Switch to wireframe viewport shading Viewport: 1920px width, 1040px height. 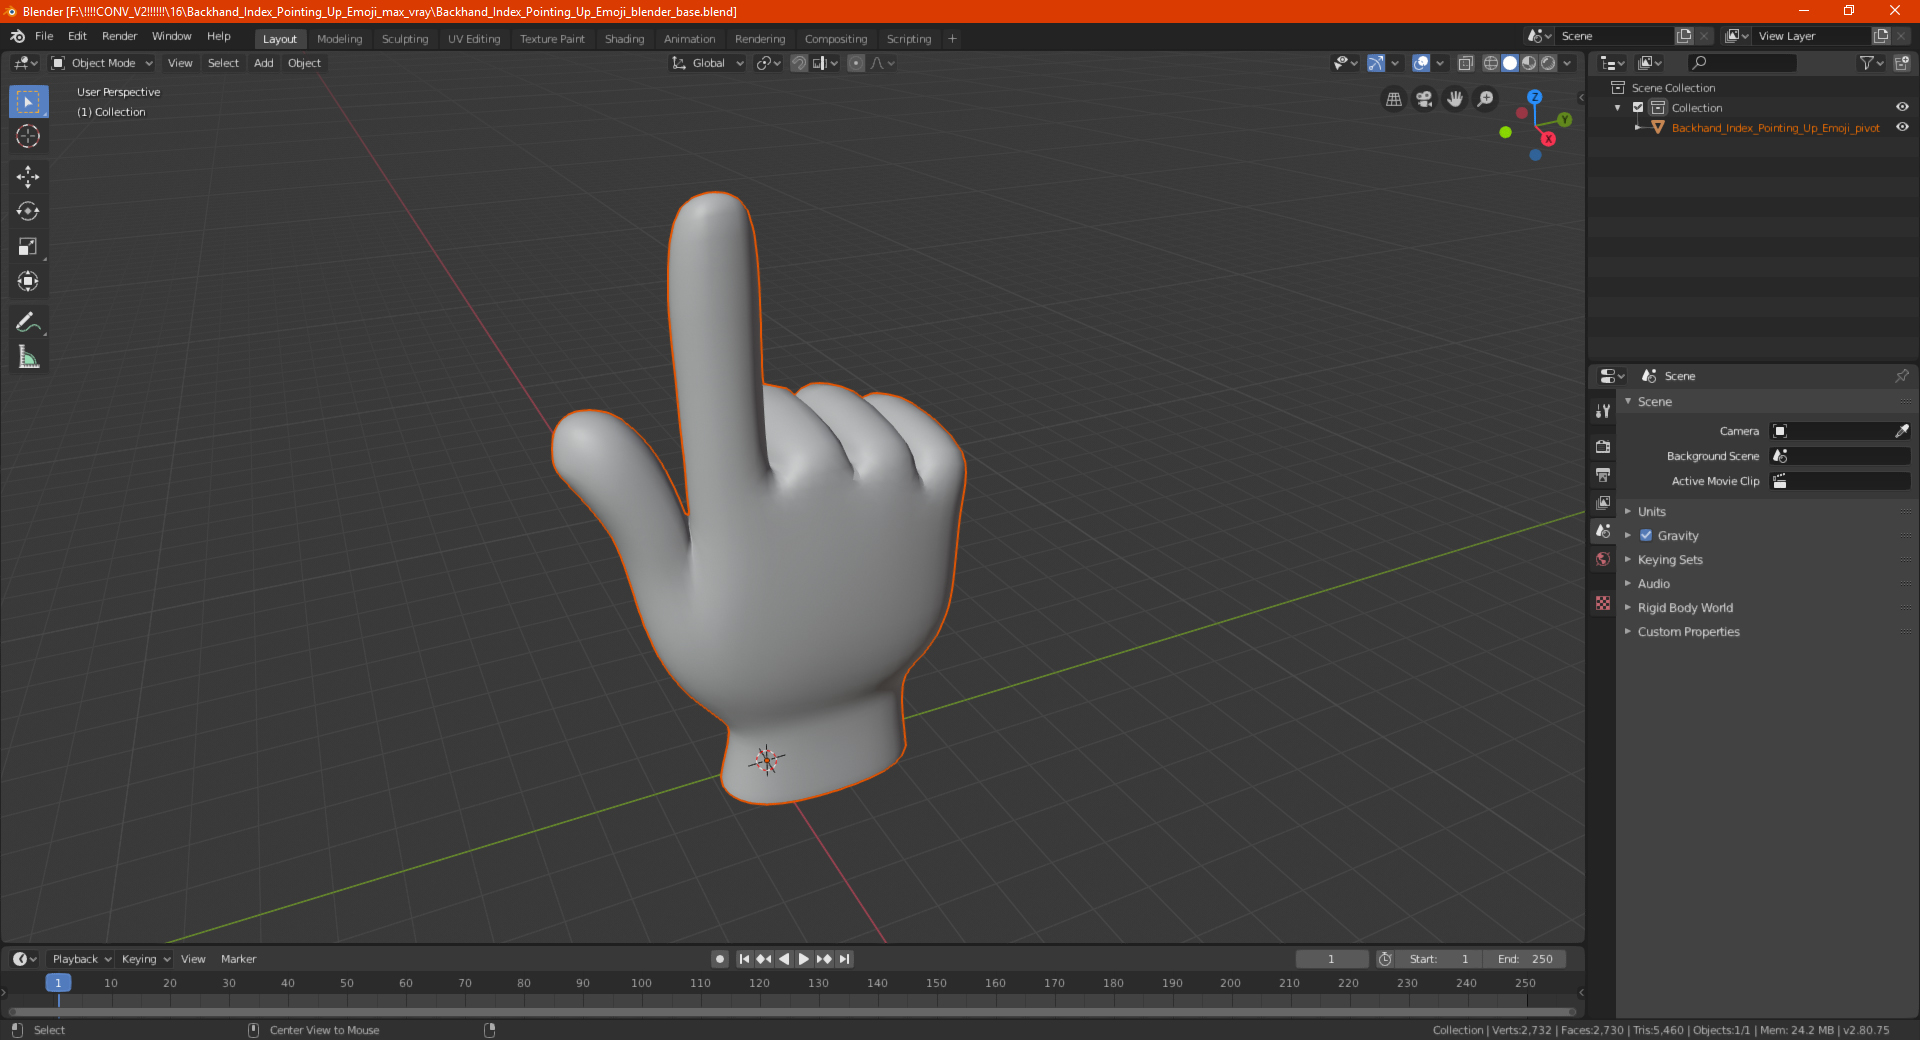[1491, 63]
